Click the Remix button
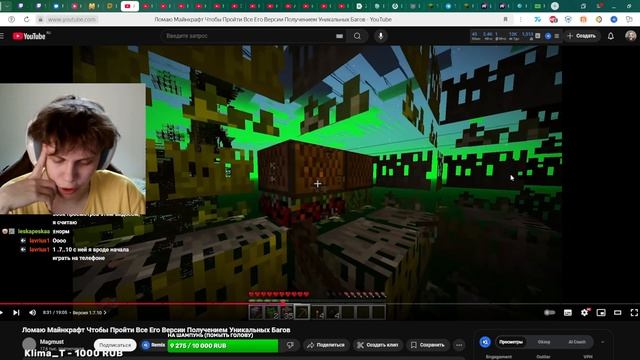This screenshot has height=360, width=640. coord(154,345)
